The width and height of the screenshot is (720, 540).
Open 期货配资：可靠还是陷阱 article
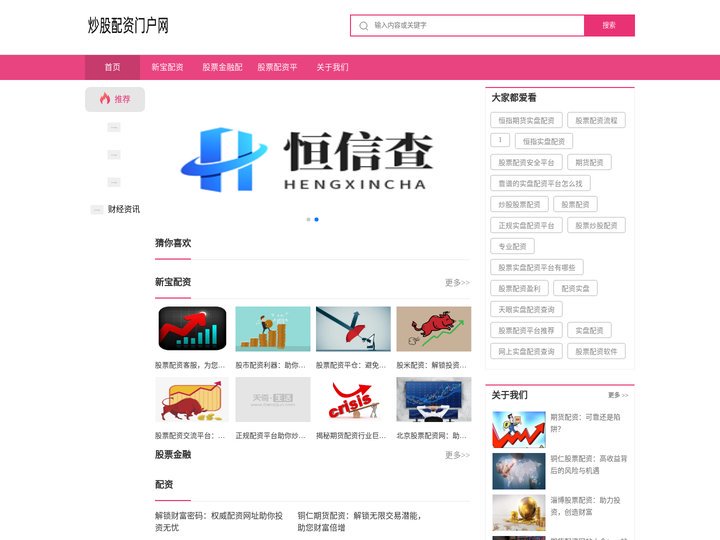point(585,423)
